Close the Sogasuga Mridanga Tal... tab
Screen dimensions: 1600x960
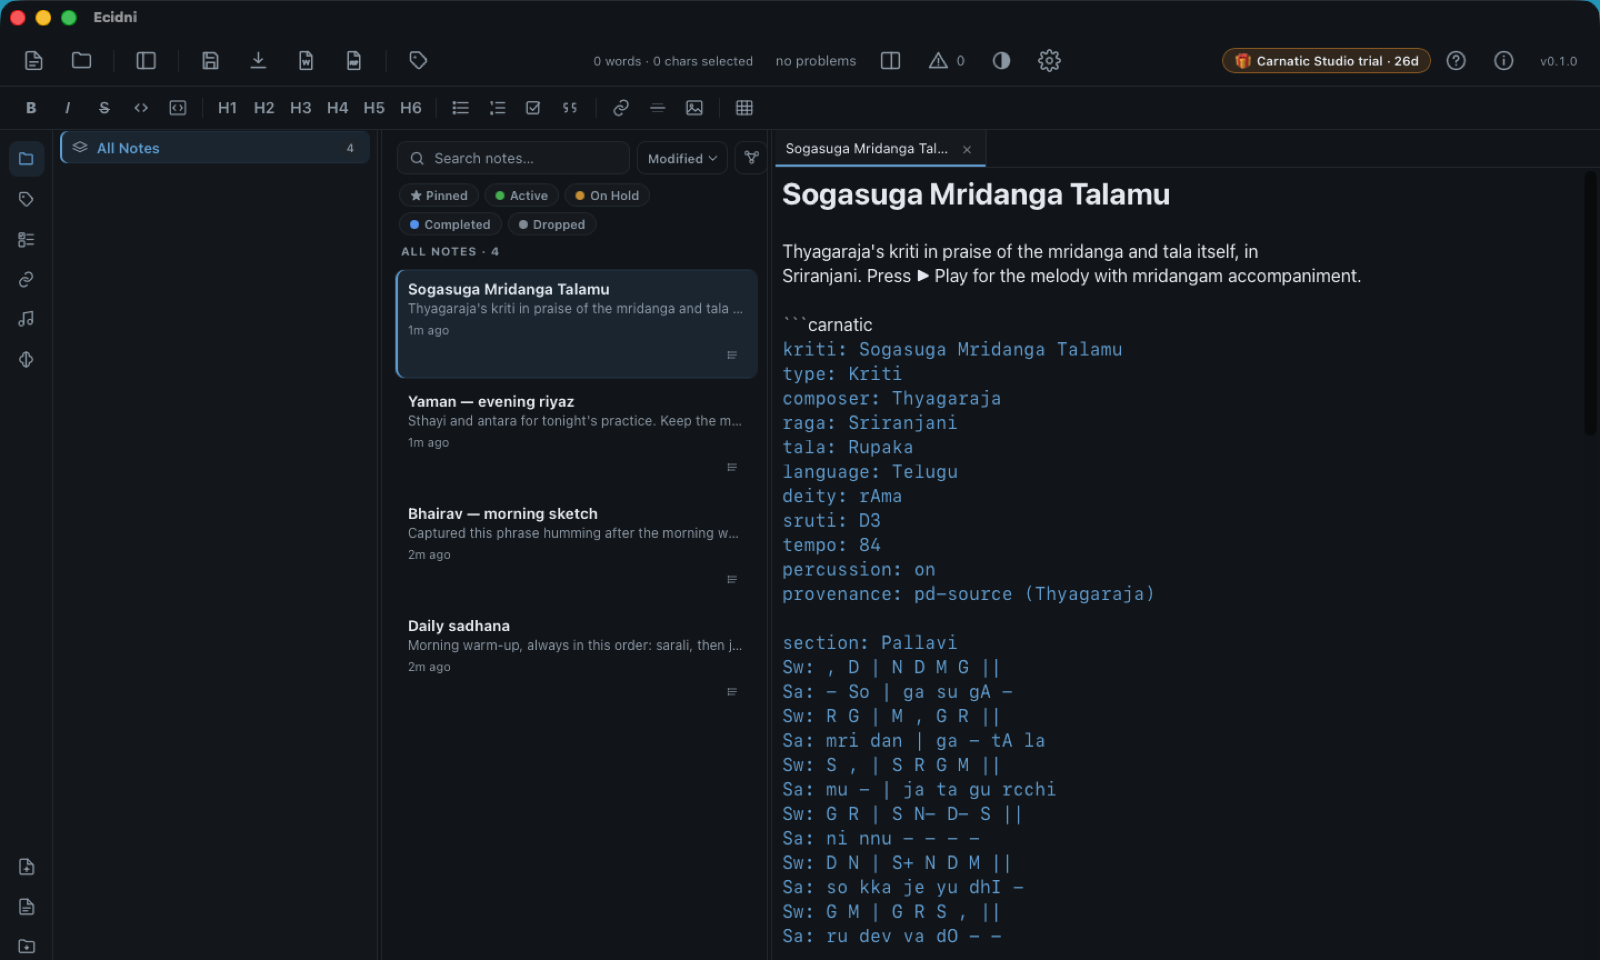point(967,149)
